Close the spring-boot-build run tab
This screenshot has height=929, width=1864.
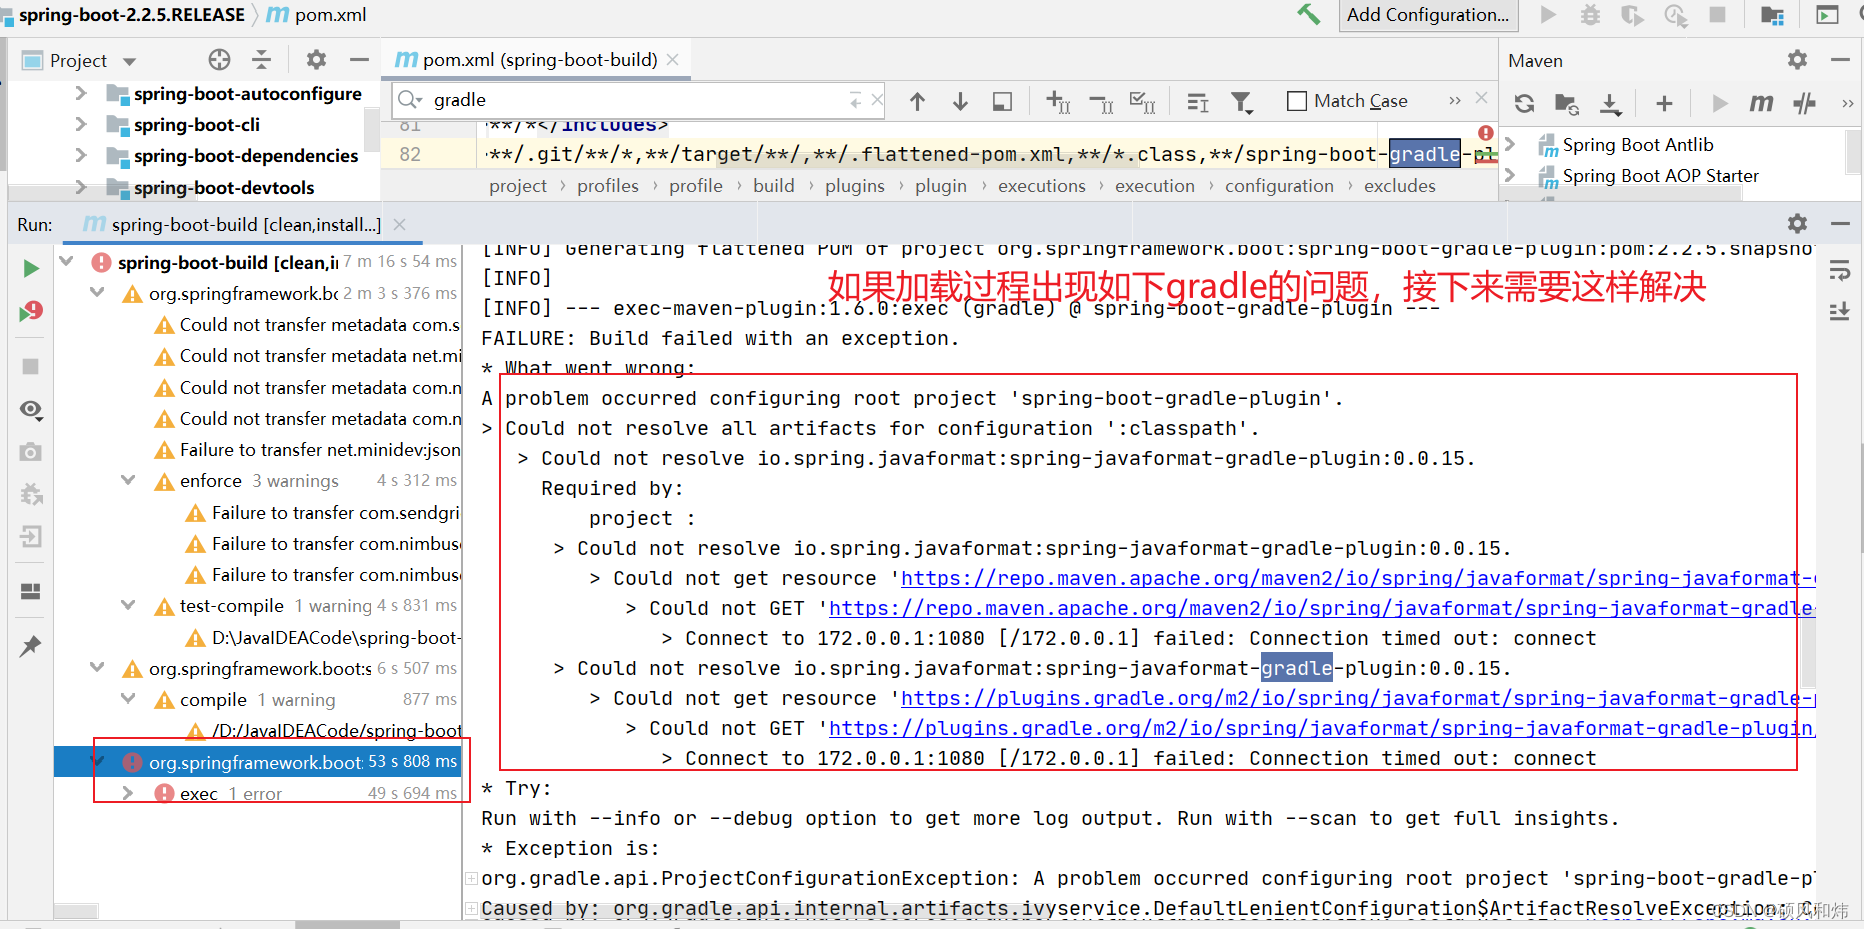point(400,225)
